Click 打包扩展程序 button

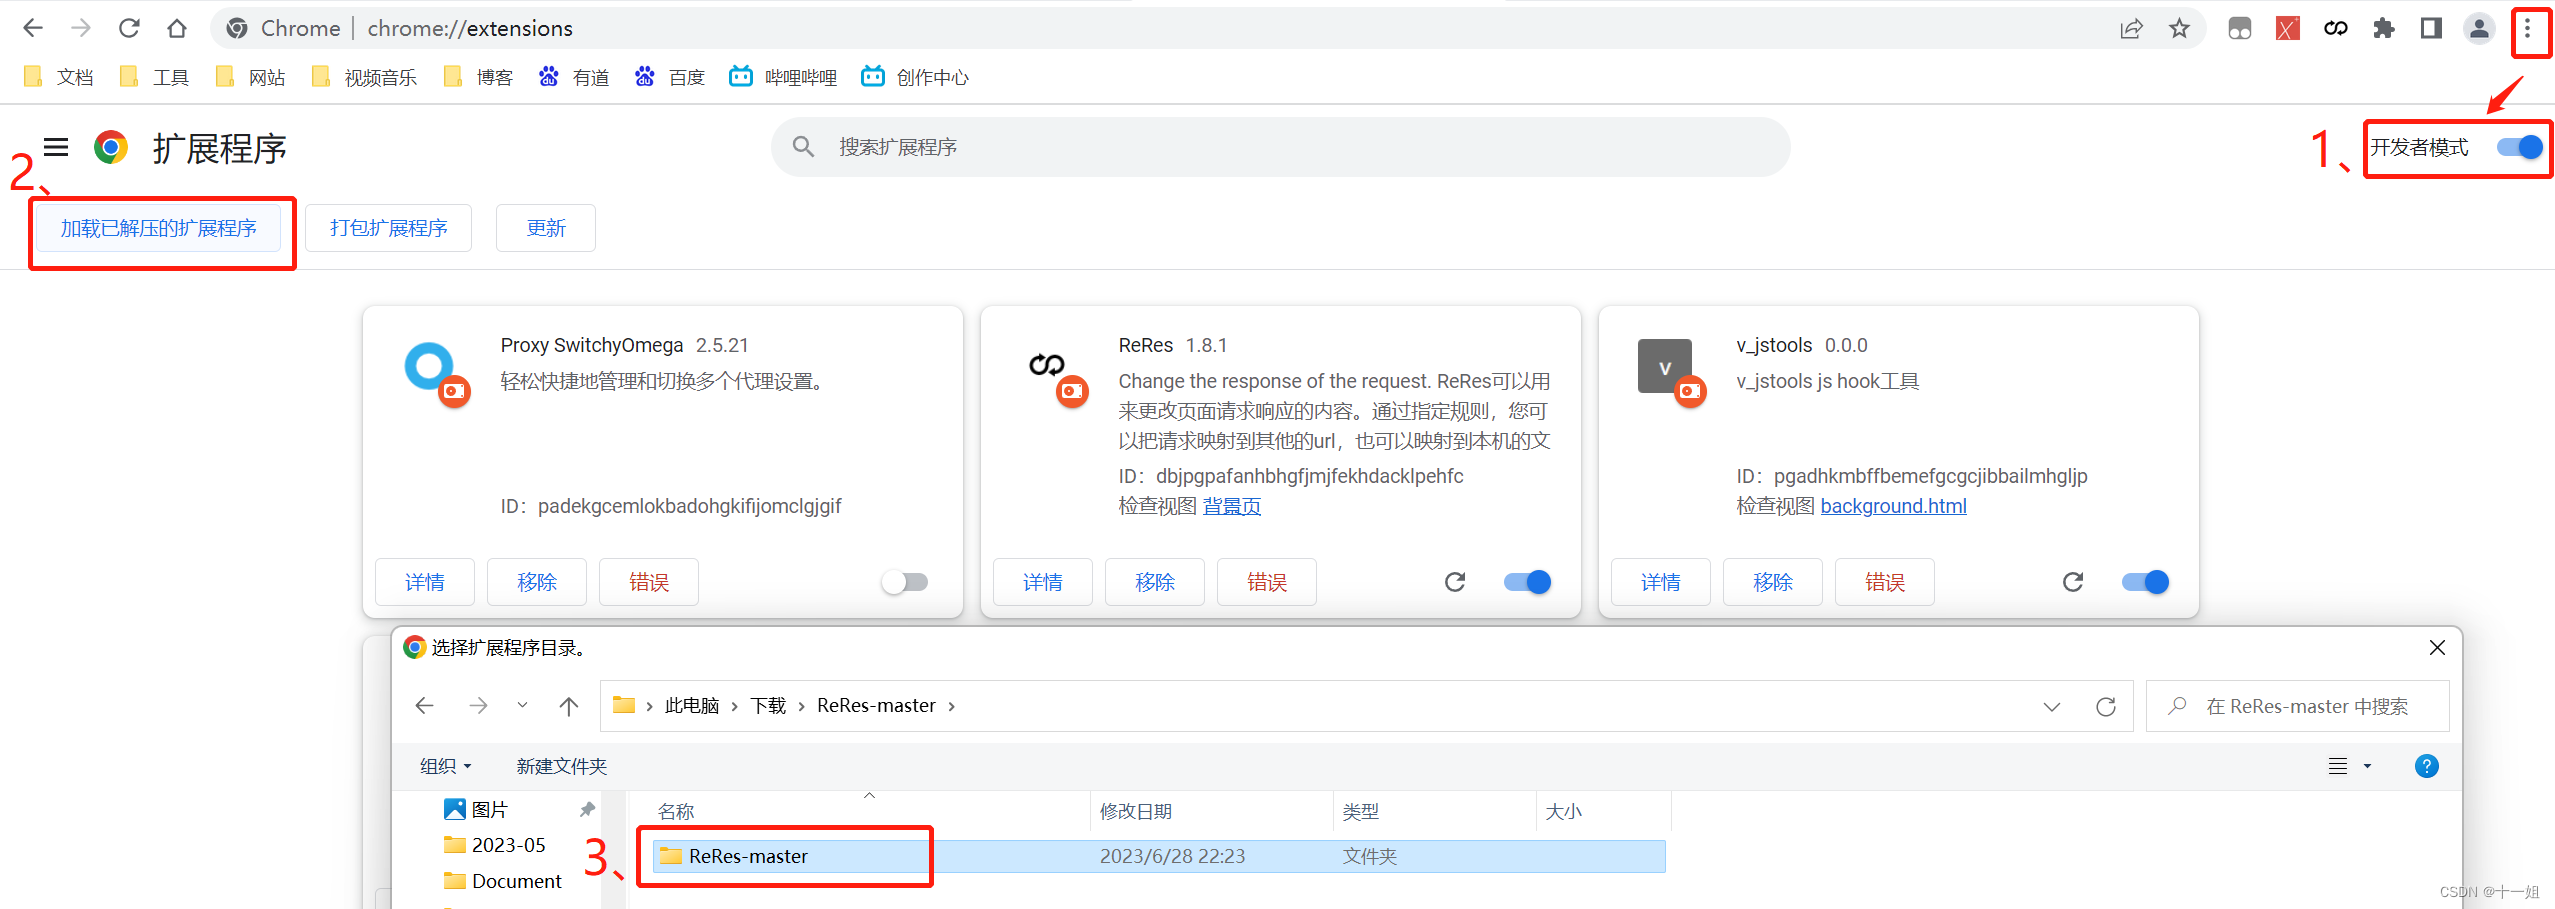(x=388, y=228)
